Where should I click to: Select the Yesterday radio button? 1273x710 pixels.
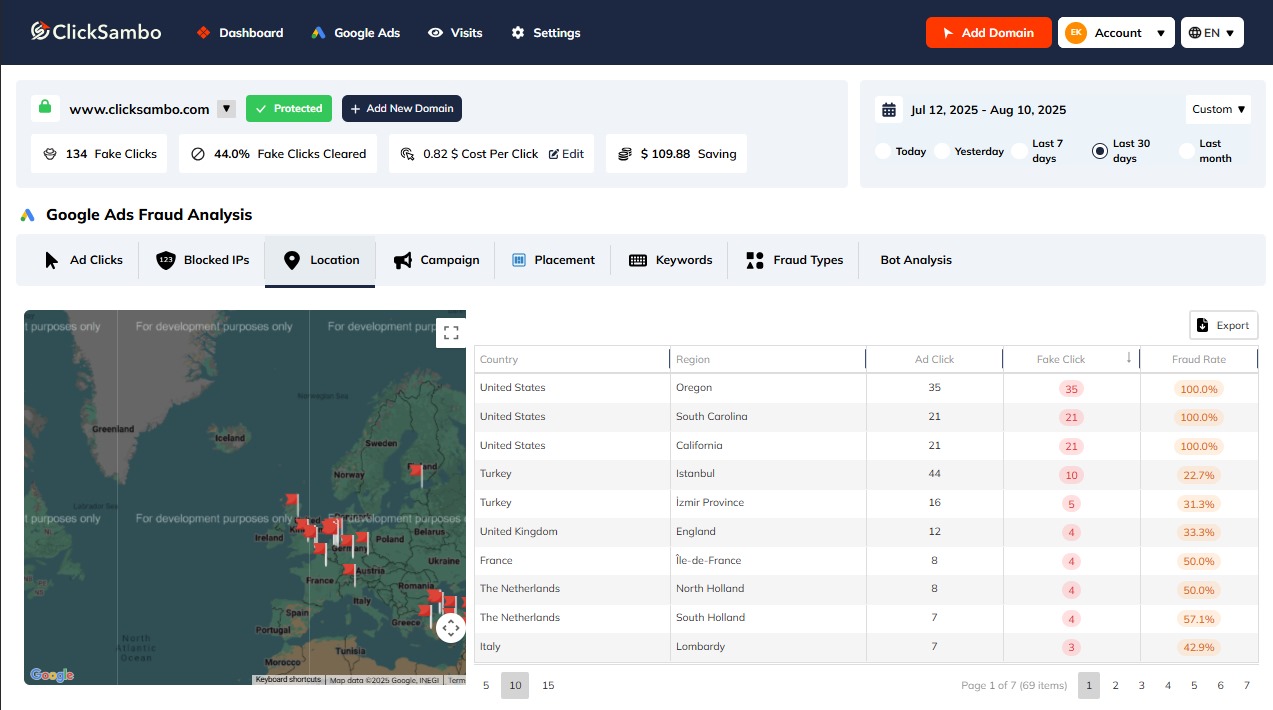[942, 151]
